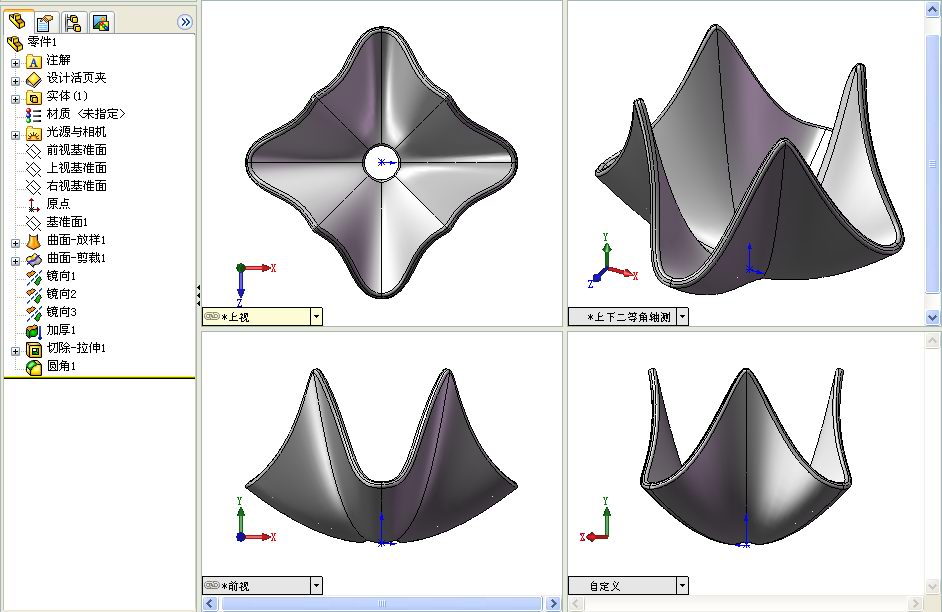Click the 光源与相机 lights folder icon
The width and height of the screenshot is (942, 612).
34,133
